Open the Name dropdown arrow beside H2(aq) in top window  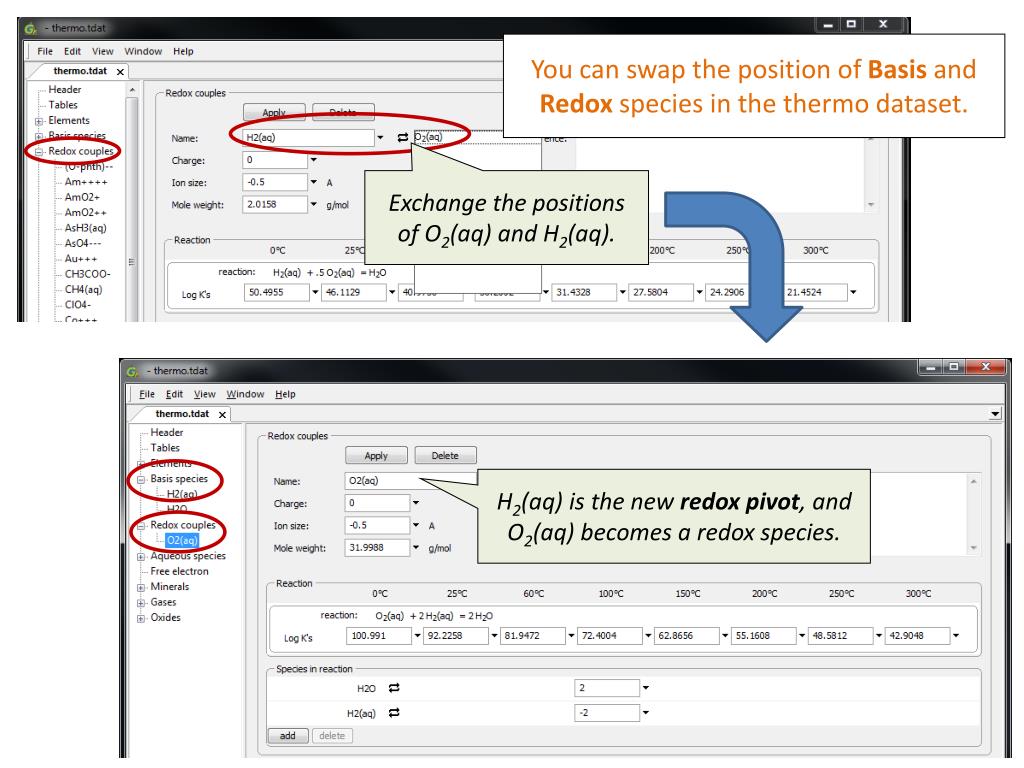click(x=380, y=137)
